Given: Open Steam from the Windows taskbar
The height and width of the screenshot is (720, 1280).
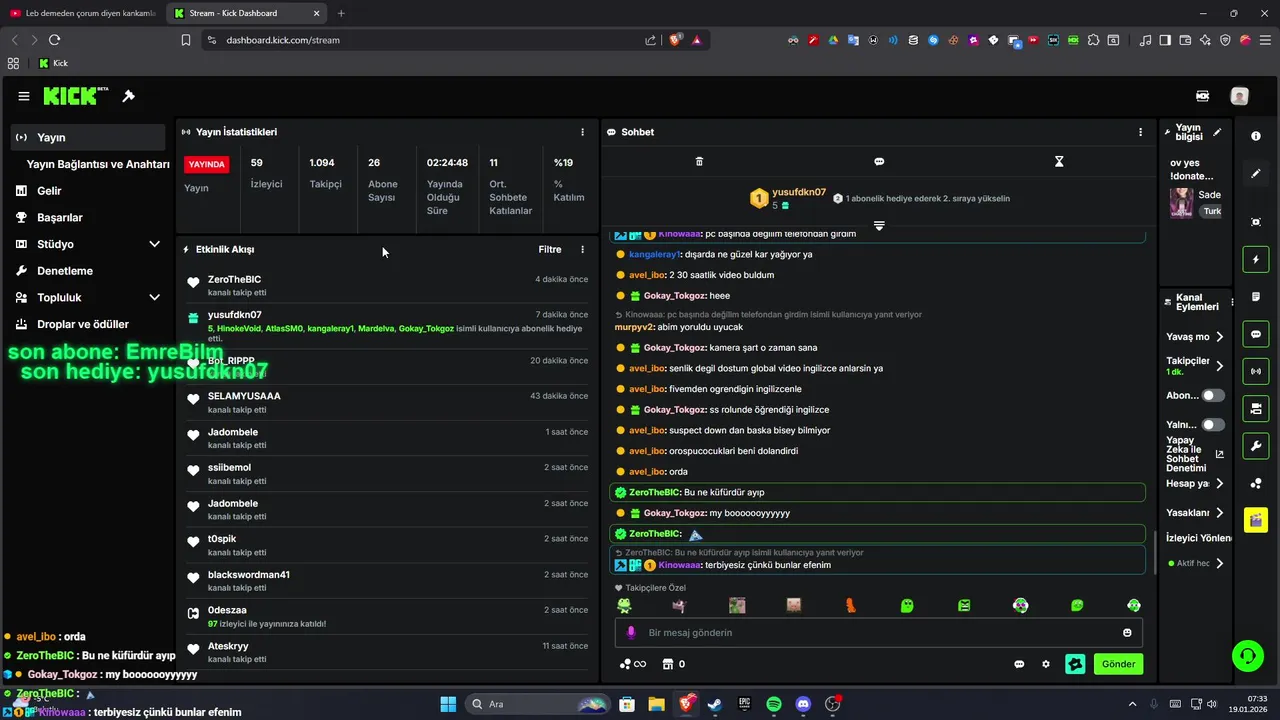Looking at the screenshot, I should (715, 704).
